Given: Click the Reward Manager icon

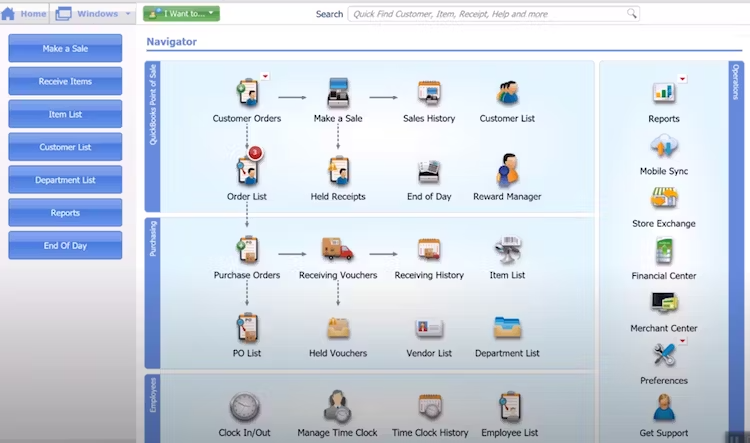Looking at the screenshot, I should [507, 171].
